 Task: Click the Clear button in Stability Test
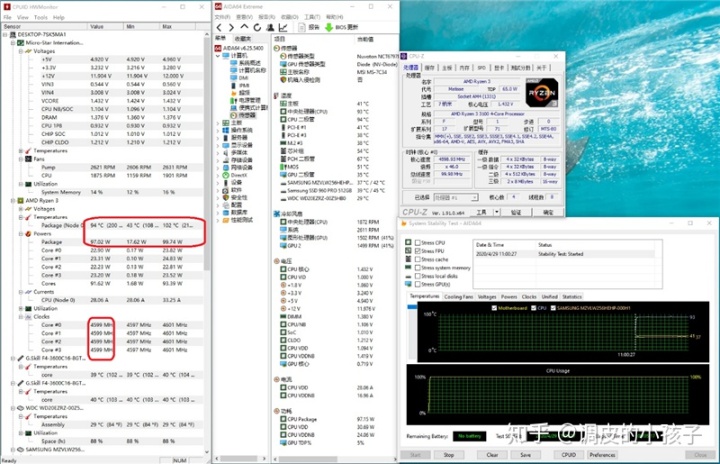pos(492,455)
